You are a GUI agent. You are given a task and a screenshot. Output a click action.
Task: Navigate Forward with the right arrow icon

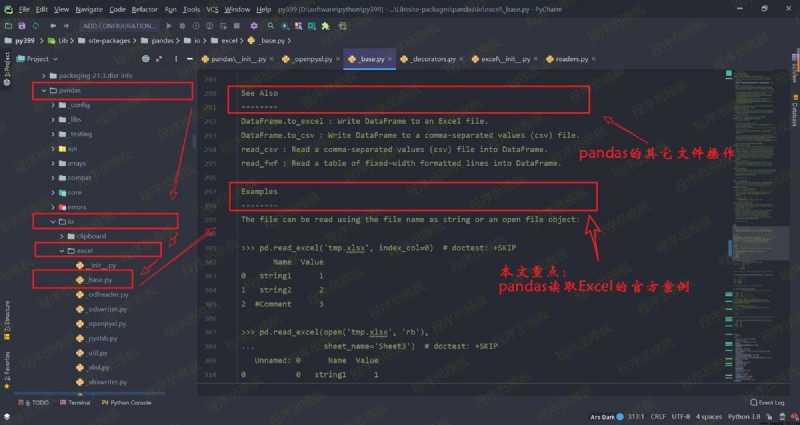pos(66,26)
